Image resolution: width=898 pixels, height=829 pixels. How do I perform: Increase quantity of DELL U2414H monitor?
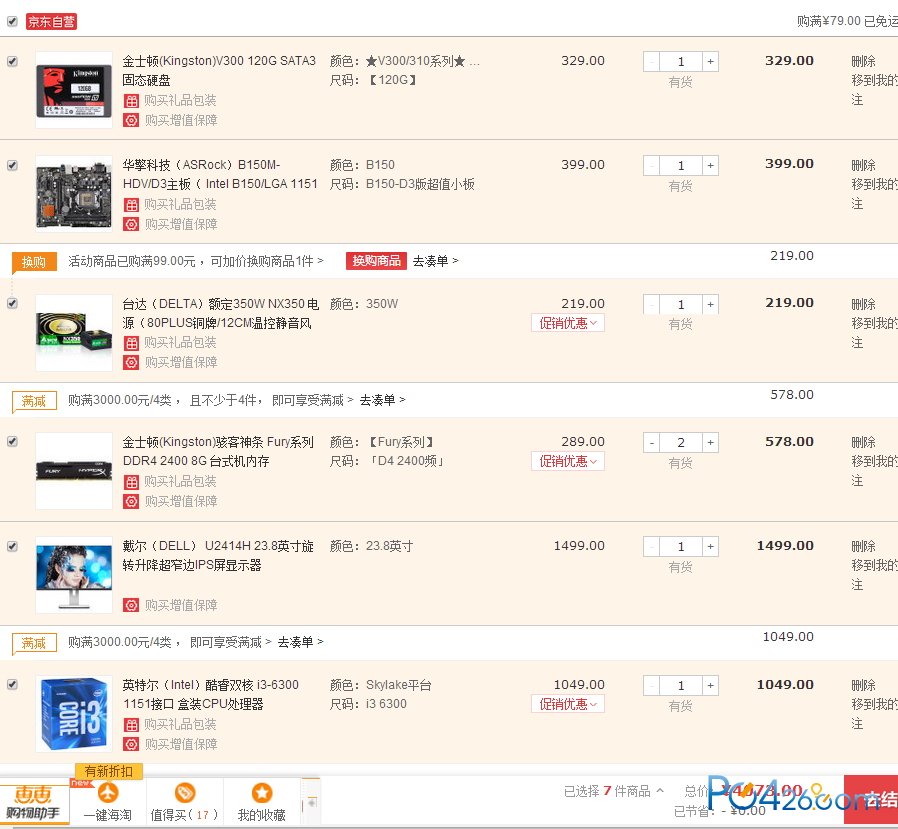[710, 546]
